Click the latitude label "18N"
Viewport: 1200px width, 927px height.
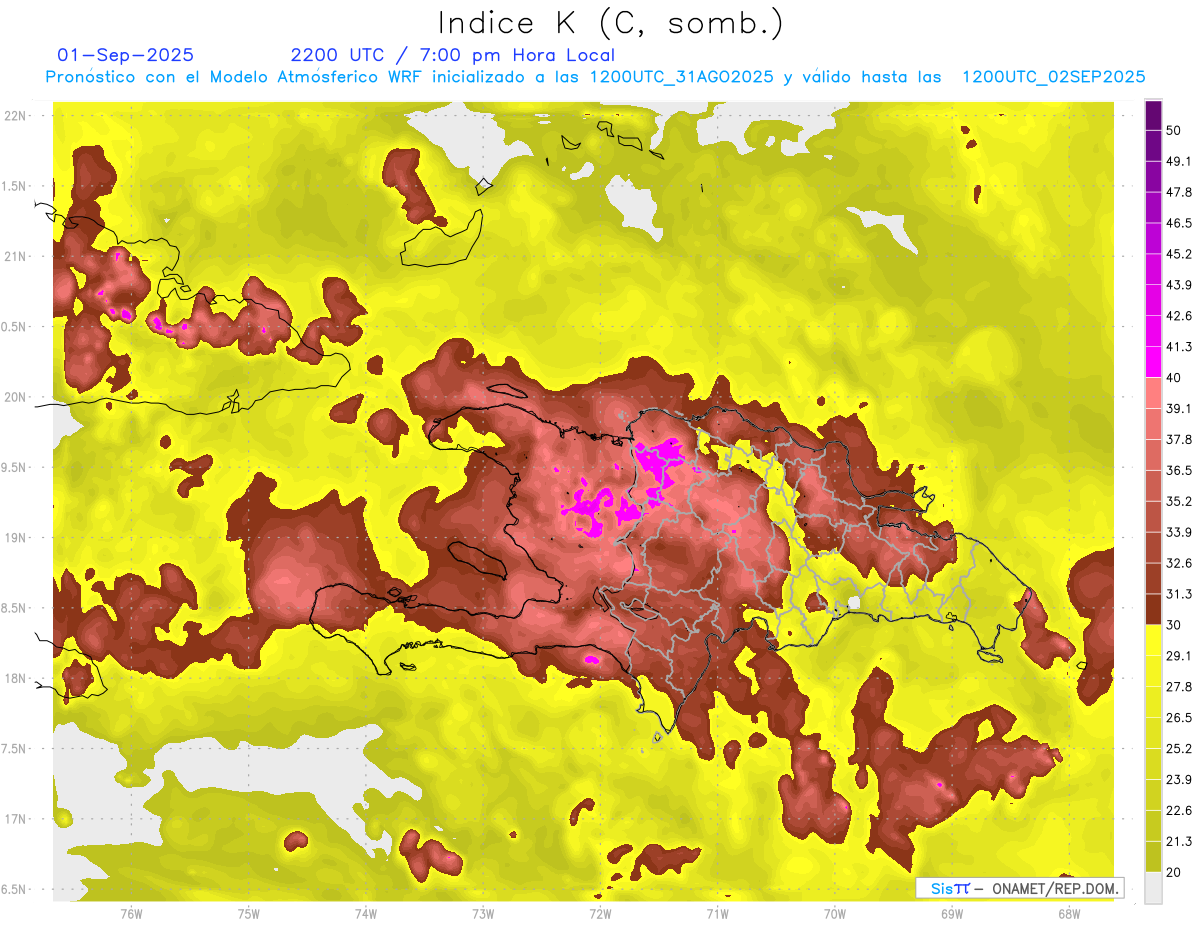[x=16, y=679]
